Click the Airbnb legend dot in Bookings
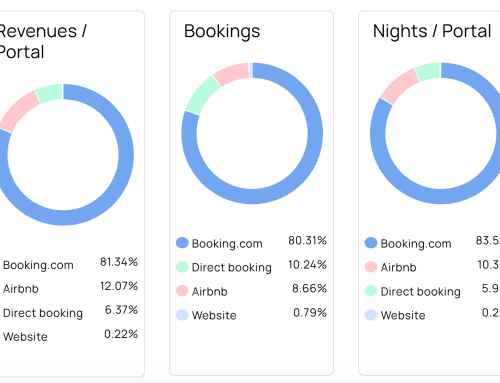This screenshot has height=383, width=500. [x=182, y=291]
